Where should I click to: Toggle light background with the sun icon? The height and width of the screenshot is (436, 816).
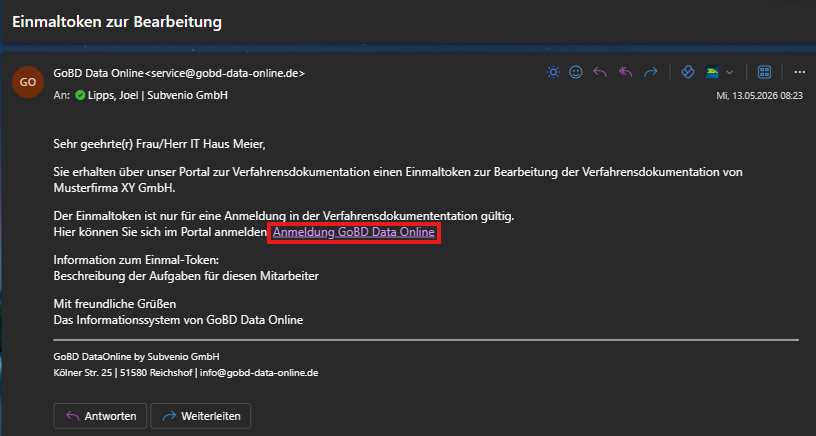[x=553, y=72]
